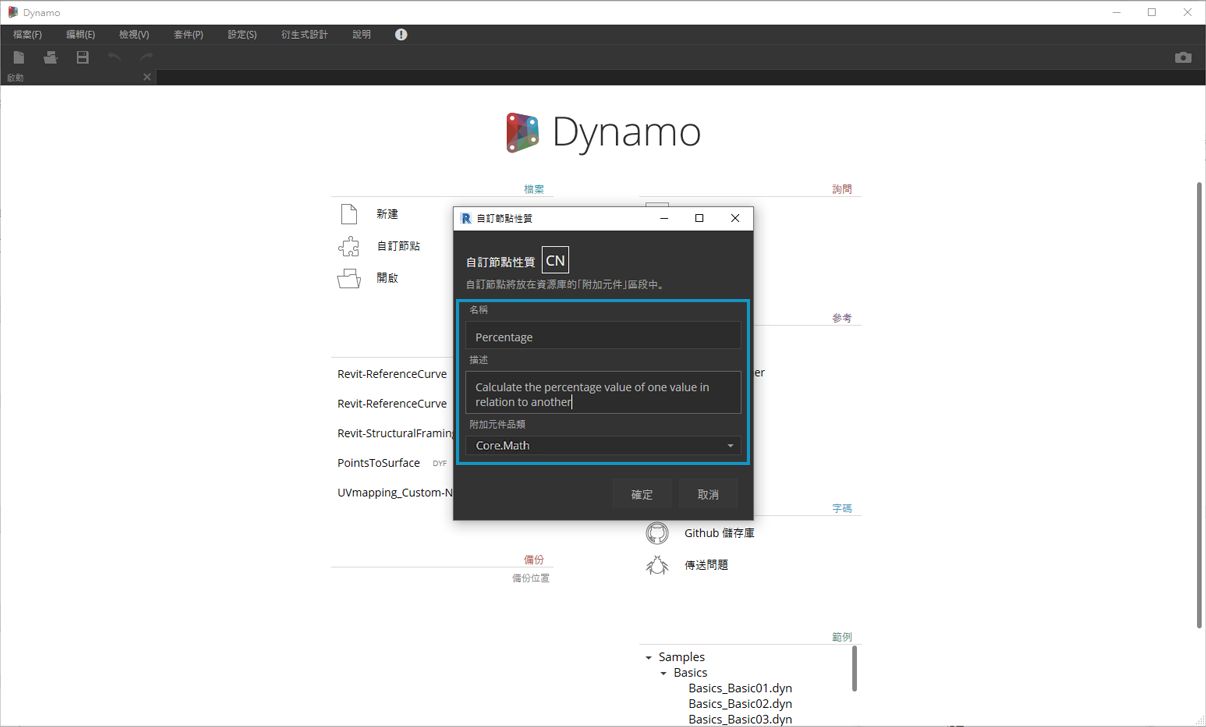Screen dimensions: 1206x727
Task: Click the Samples list scrollbar
Action: 855,668
